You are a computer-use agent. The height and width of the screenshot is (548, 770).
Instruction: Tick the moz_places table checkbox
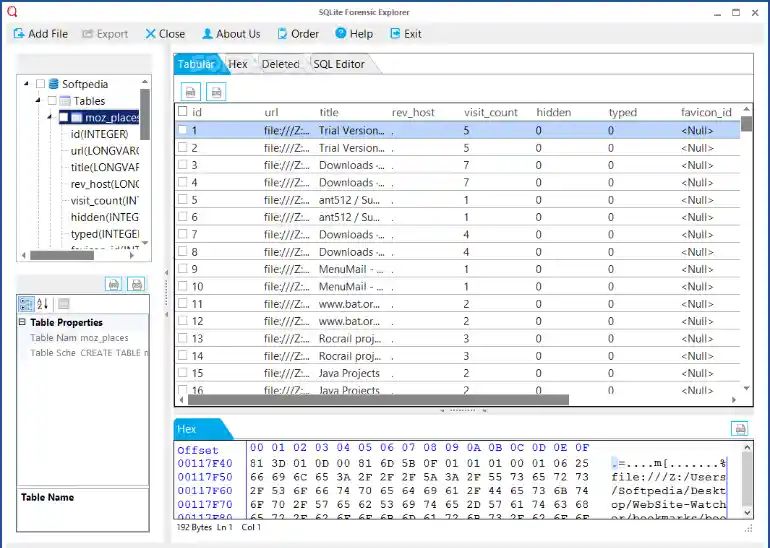pyautogui.click(x=63, y=117)
